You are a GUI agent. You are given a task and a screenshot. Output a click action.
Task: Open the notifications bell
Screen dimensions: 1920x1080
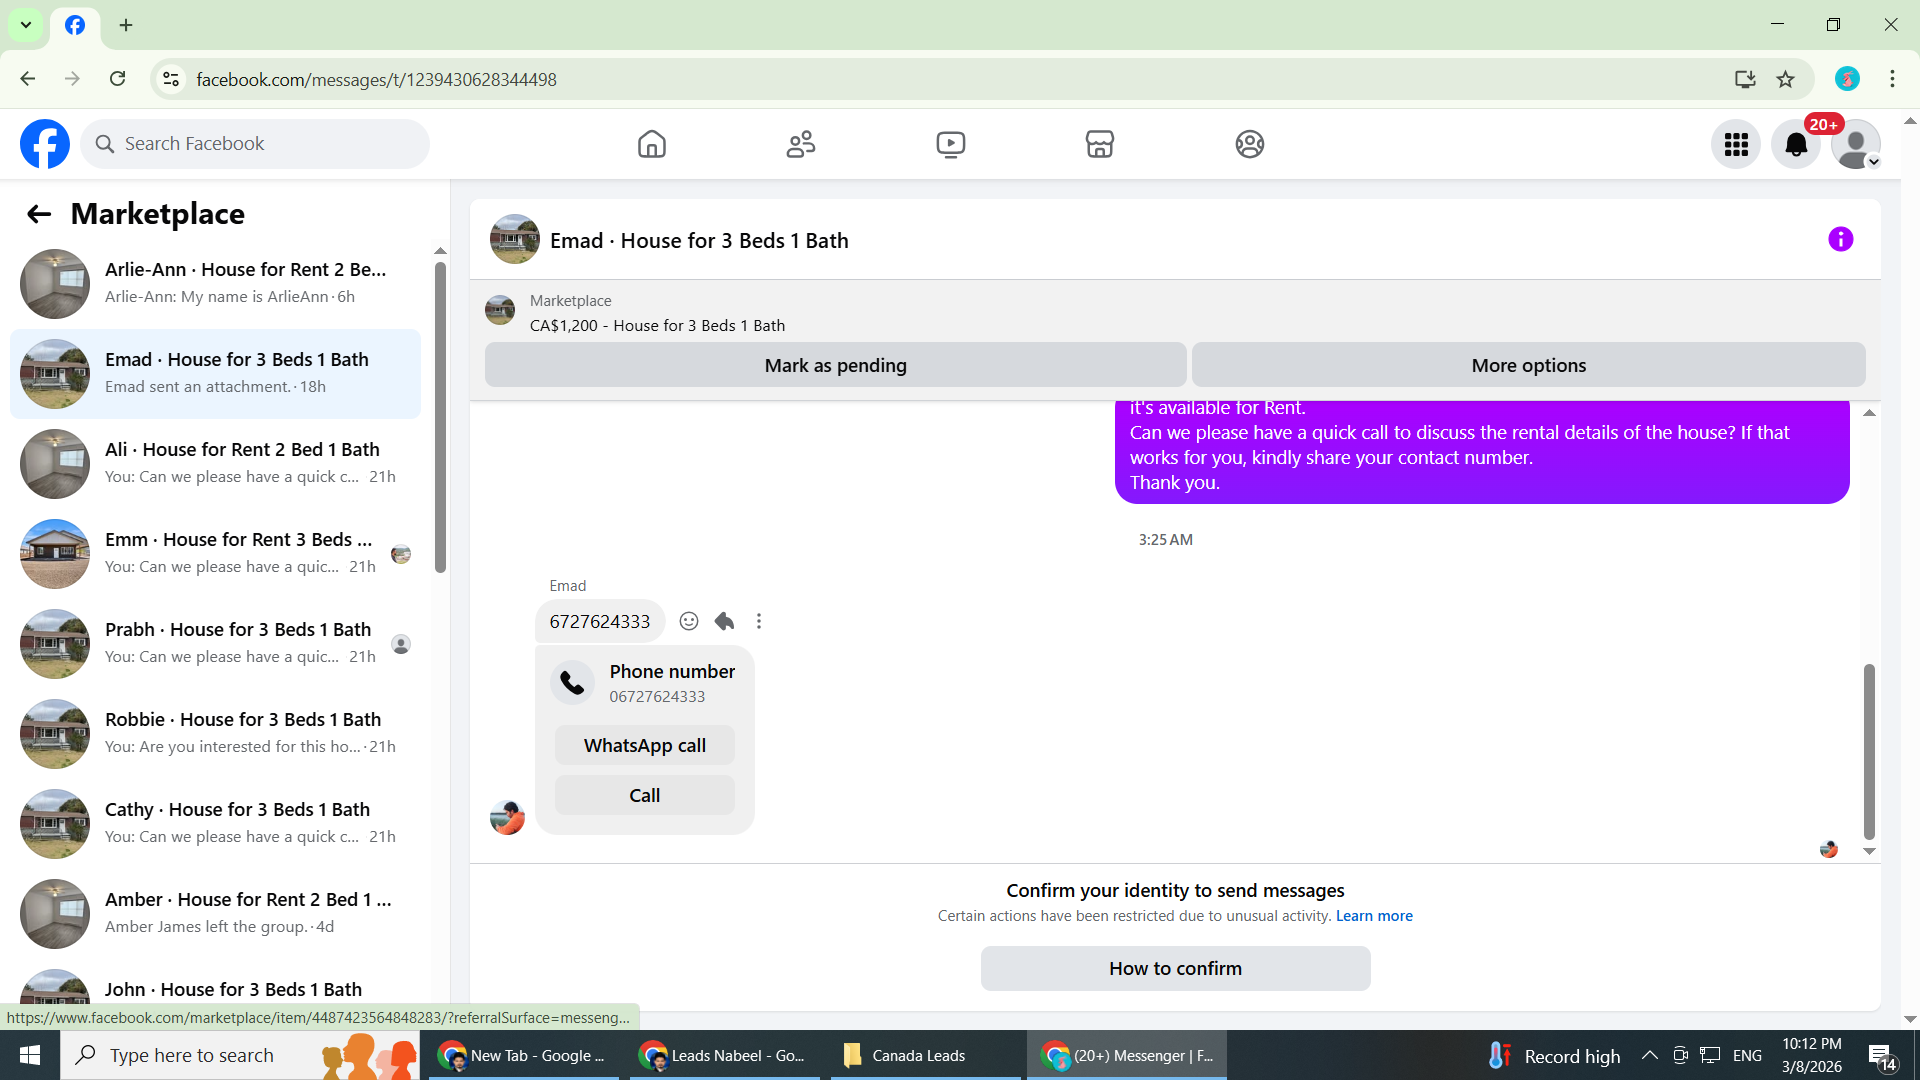point(1795,145)
